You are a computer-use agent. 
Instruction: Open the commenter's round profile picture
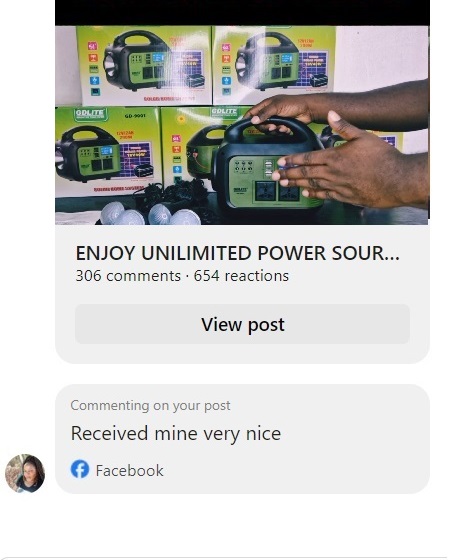pos(25,473)
